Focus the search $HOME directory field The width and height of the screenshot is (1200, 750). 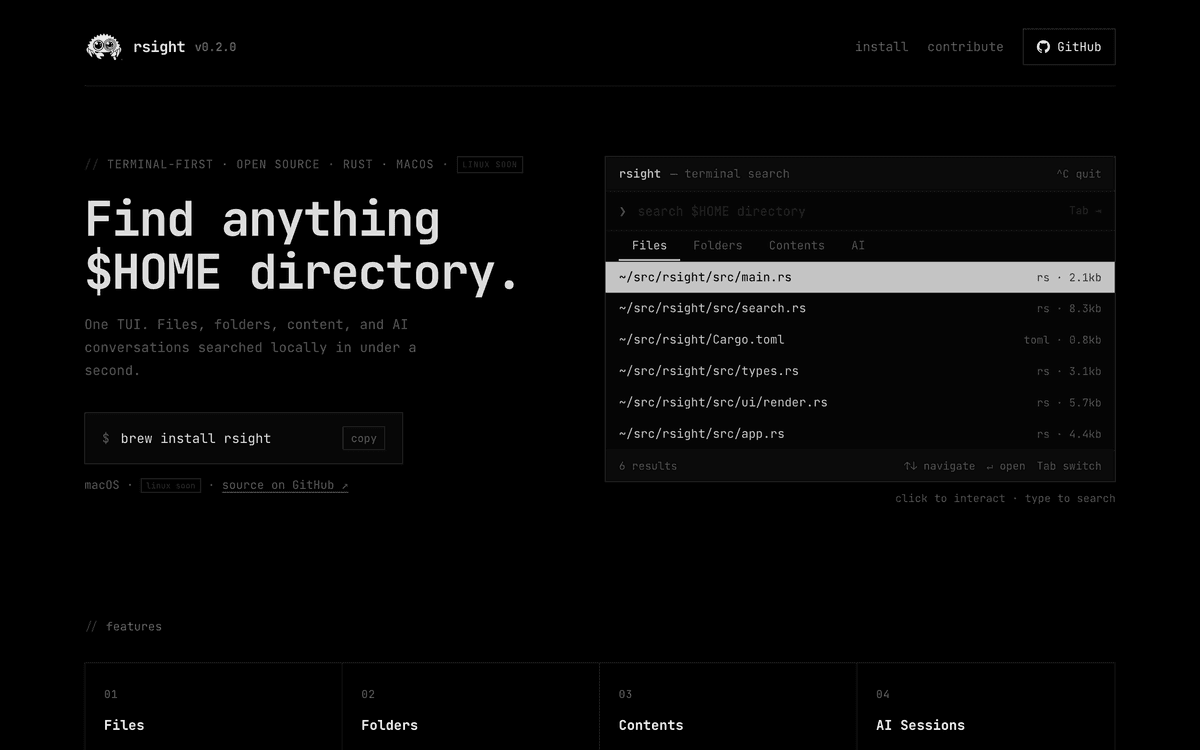tap(860, 211)
